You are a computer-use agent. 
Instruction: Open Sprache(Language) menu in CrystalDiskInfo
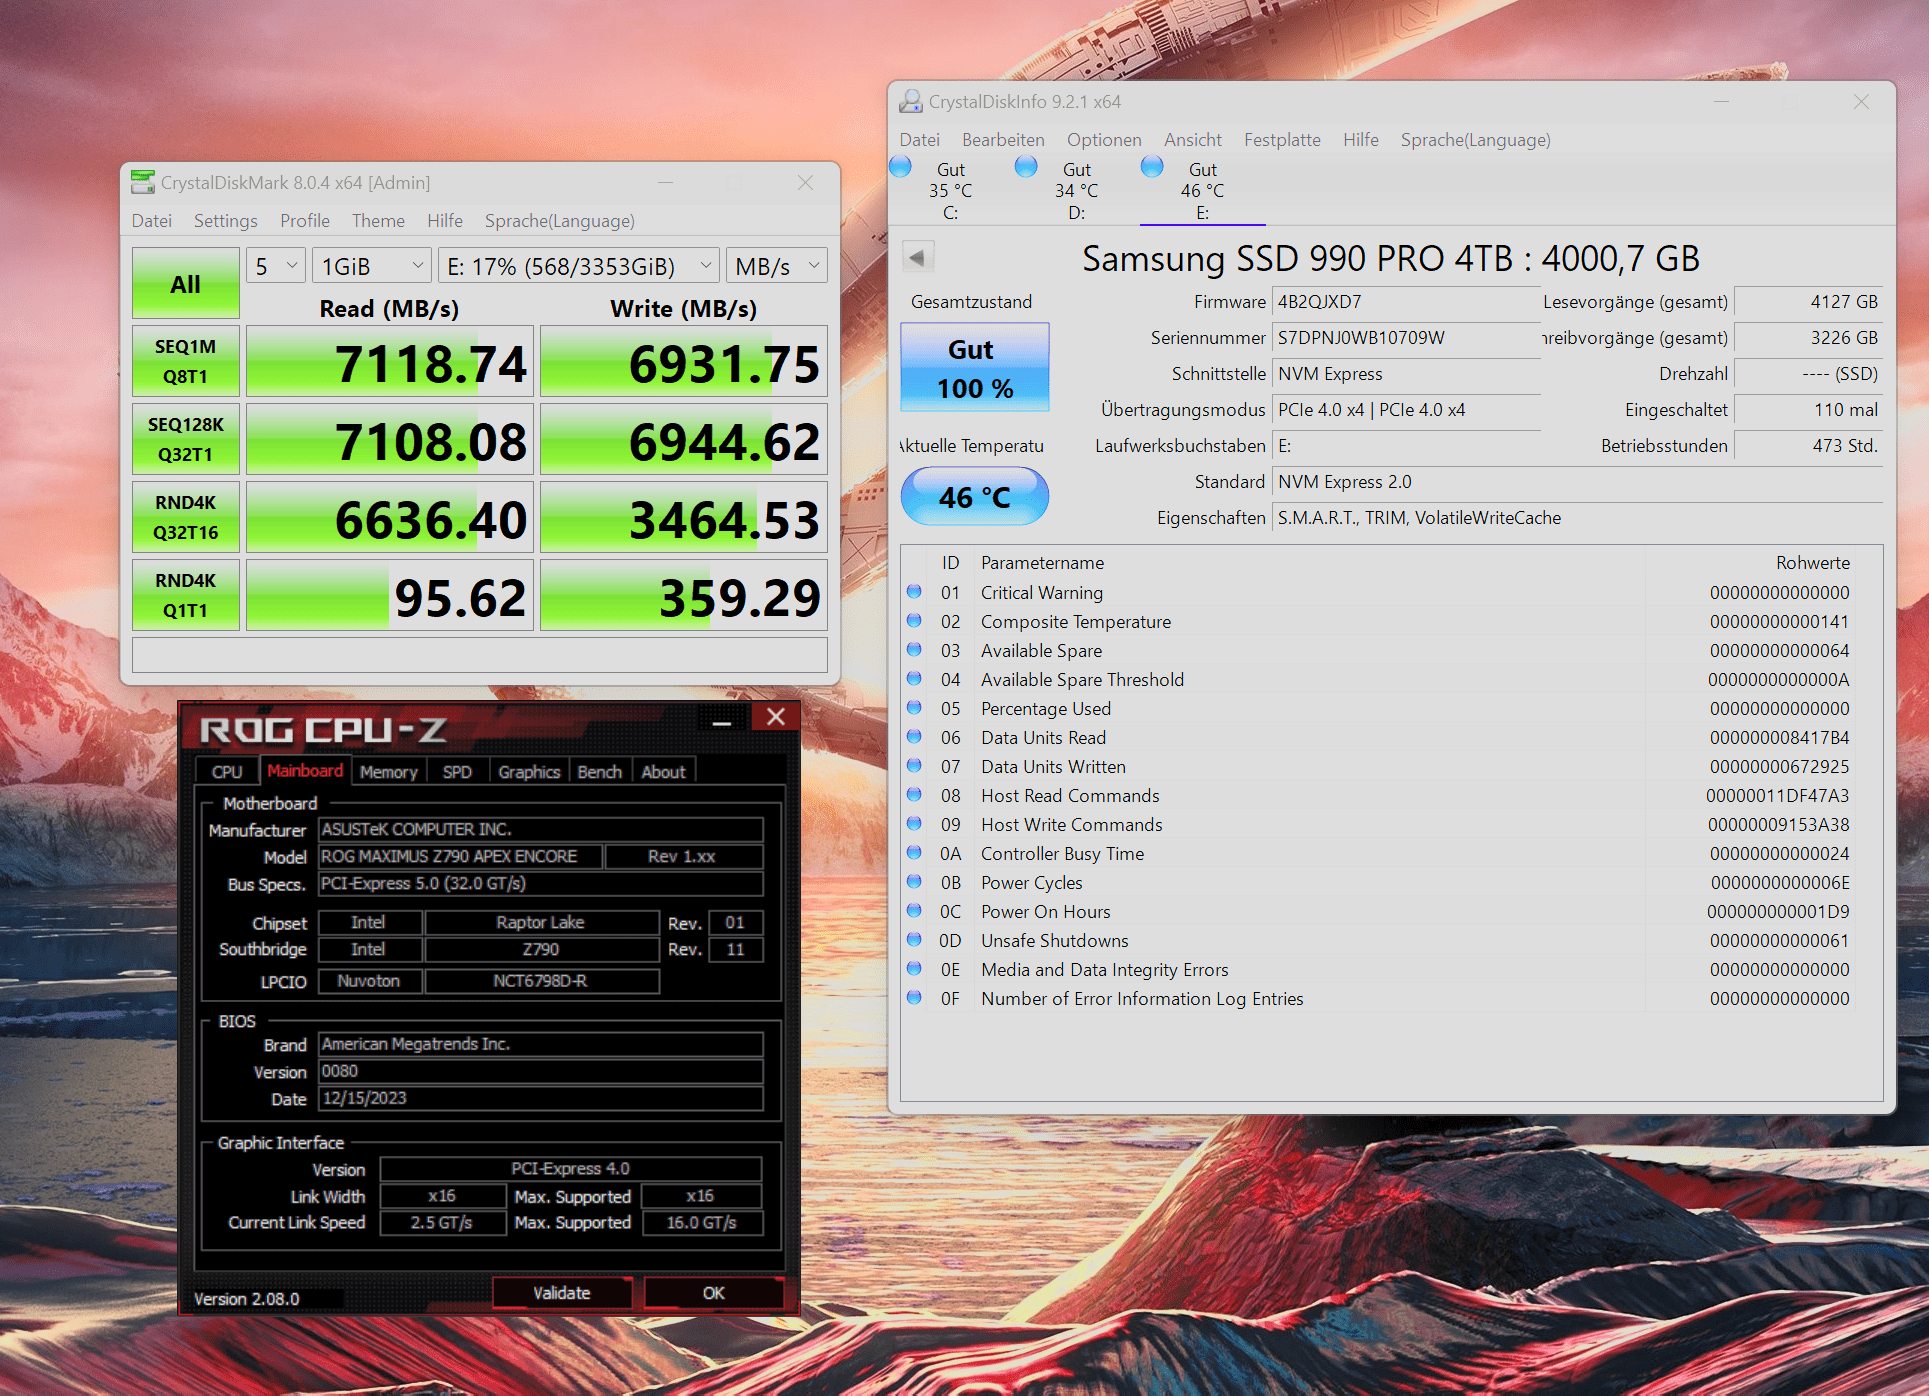point(1475,140)
